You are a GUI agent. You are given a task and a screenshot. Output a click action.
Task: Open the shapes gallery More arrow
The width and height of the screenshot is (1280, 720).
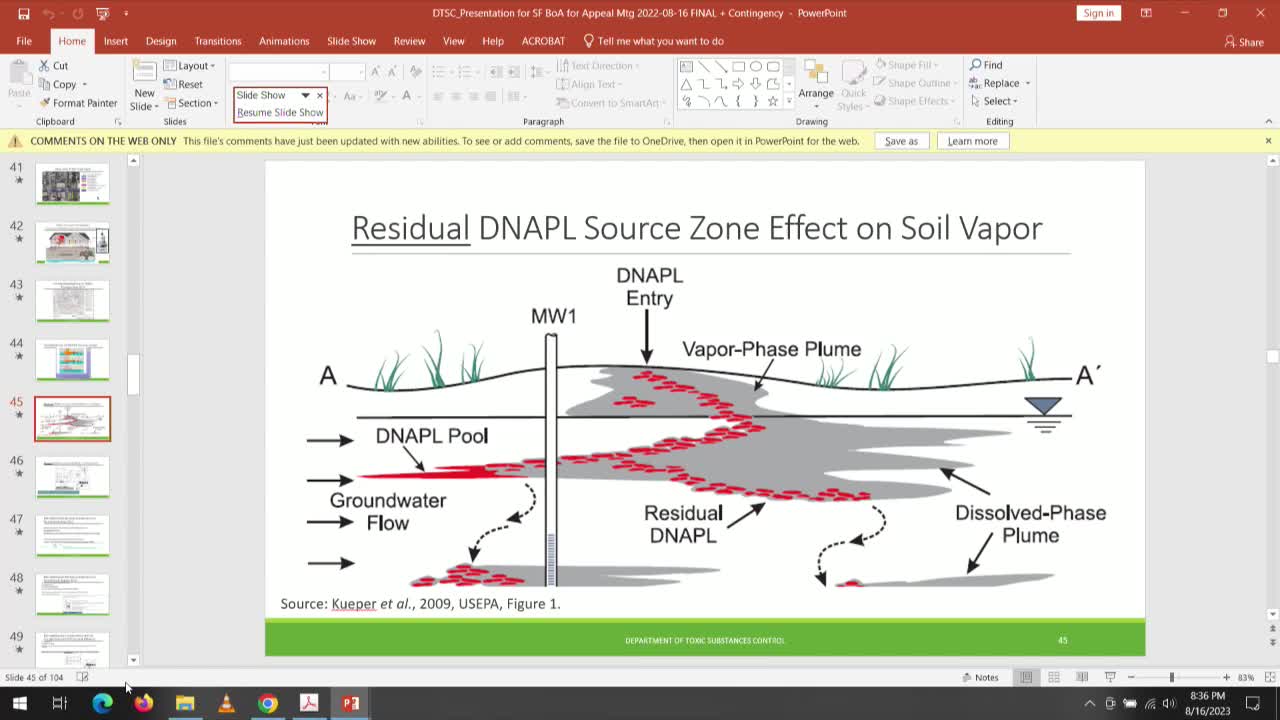(x=789, y=98)
